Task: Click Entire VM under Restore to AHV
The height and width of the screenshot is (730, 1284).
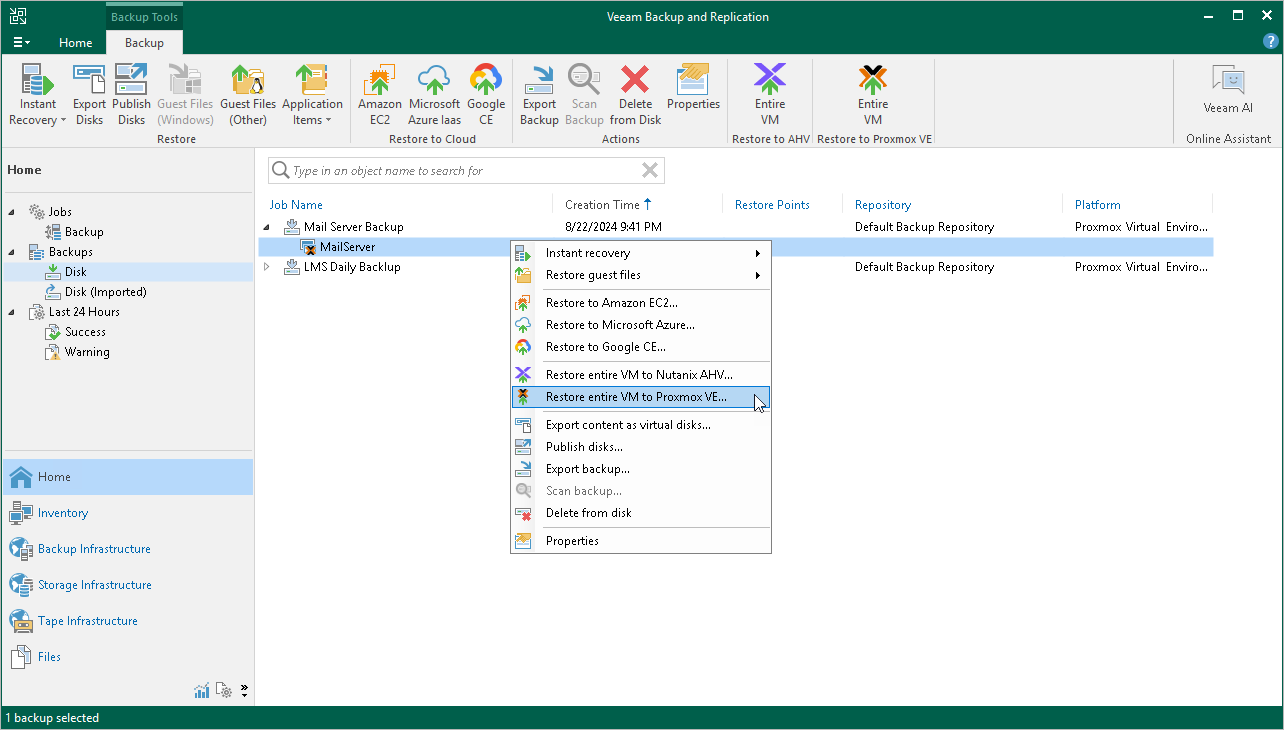Action: pyautogui.click(x=769, y=95)
